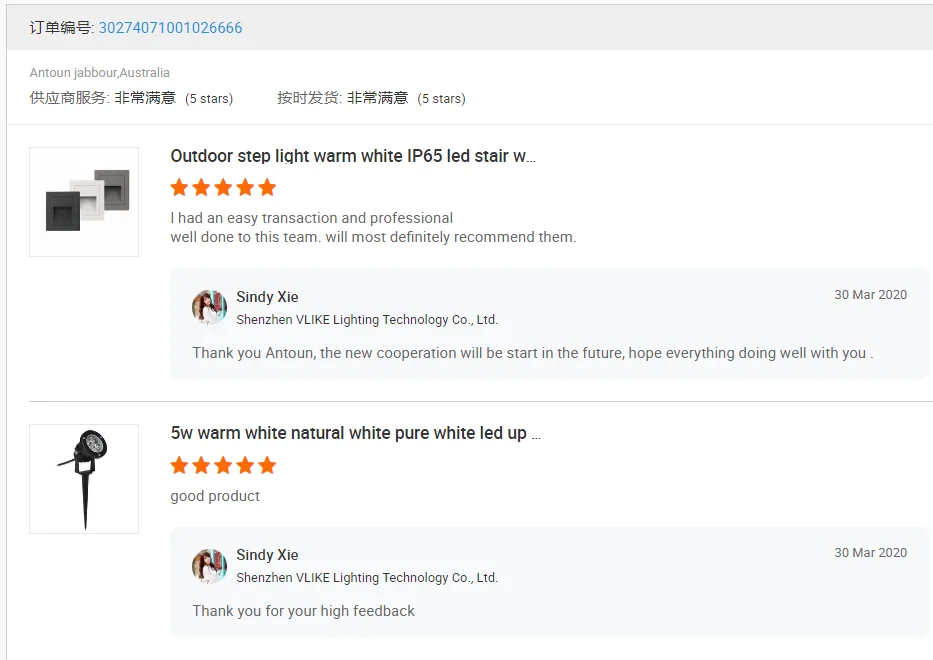Click Sindy Xie avatar in second reply
Screen dimensions: 933x660
(x=209, y=566)
